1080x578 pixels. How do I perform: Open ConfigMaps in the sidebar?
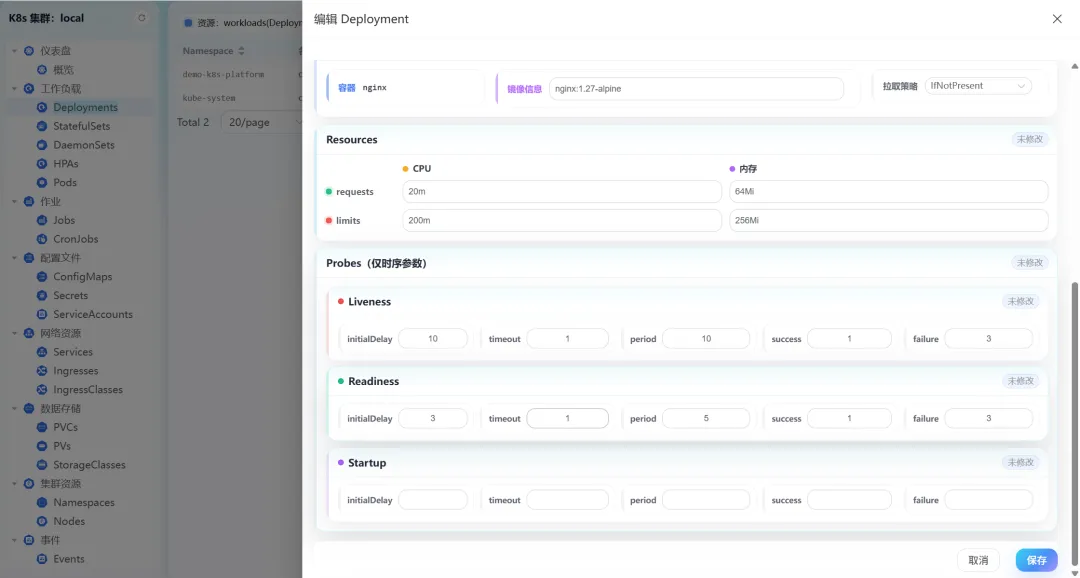[83, 277]
